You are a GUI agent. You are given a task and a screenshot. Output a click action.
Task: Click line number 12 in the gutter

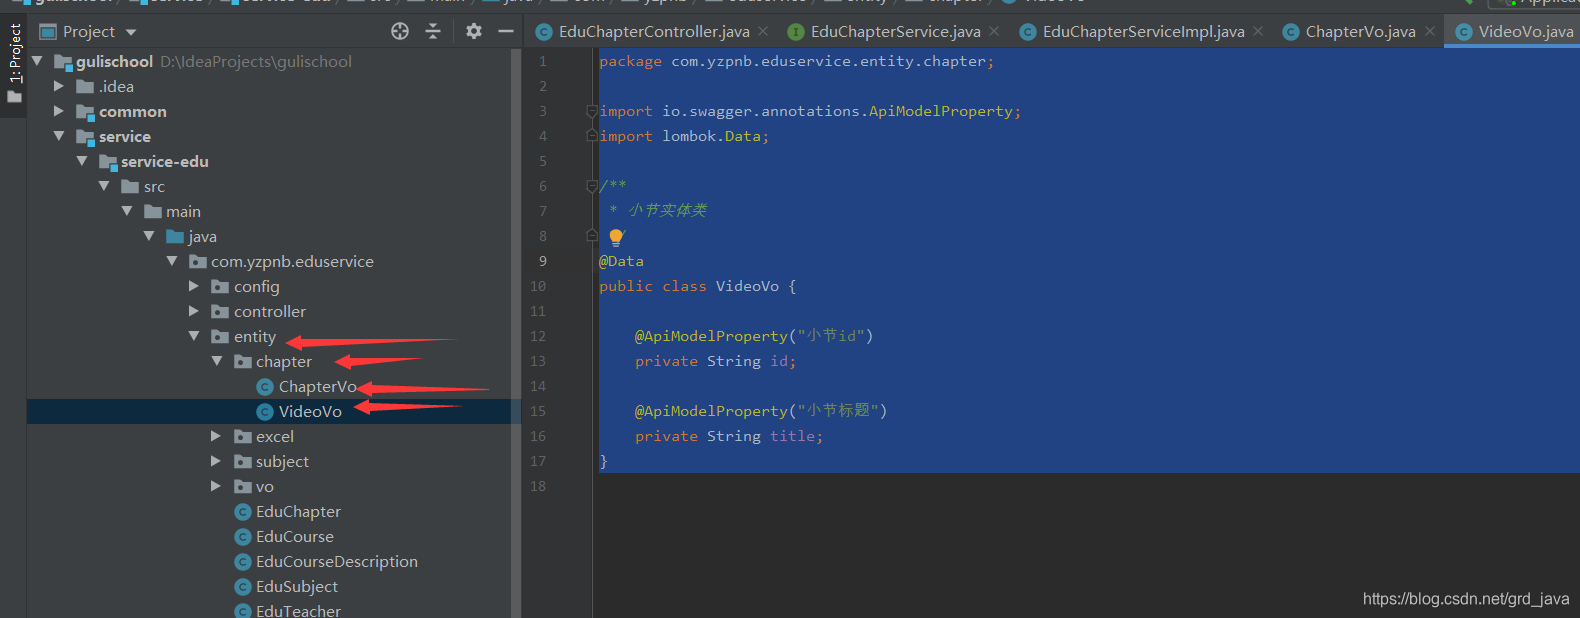538,336
